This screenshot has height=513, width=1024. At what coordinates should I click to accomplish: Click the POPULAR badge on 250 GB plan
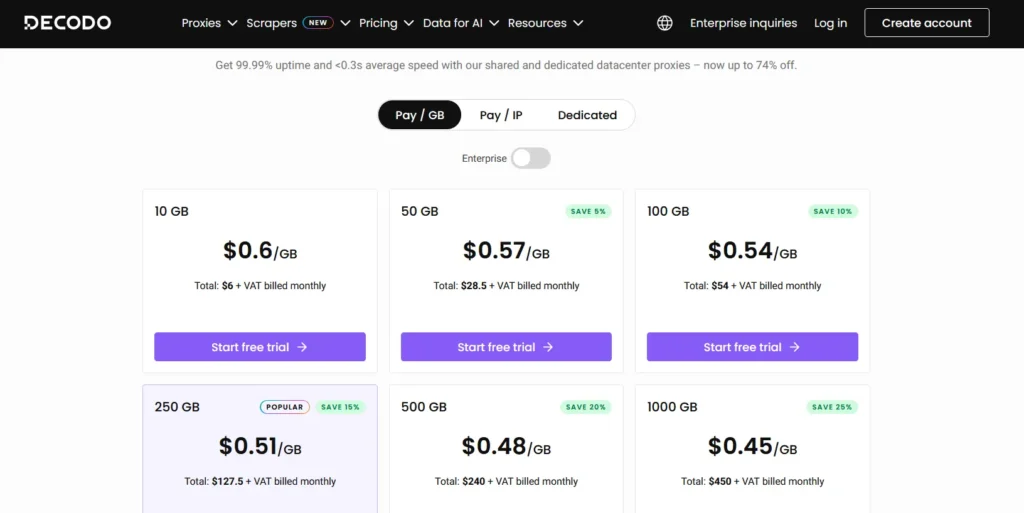tap(285, 407)
